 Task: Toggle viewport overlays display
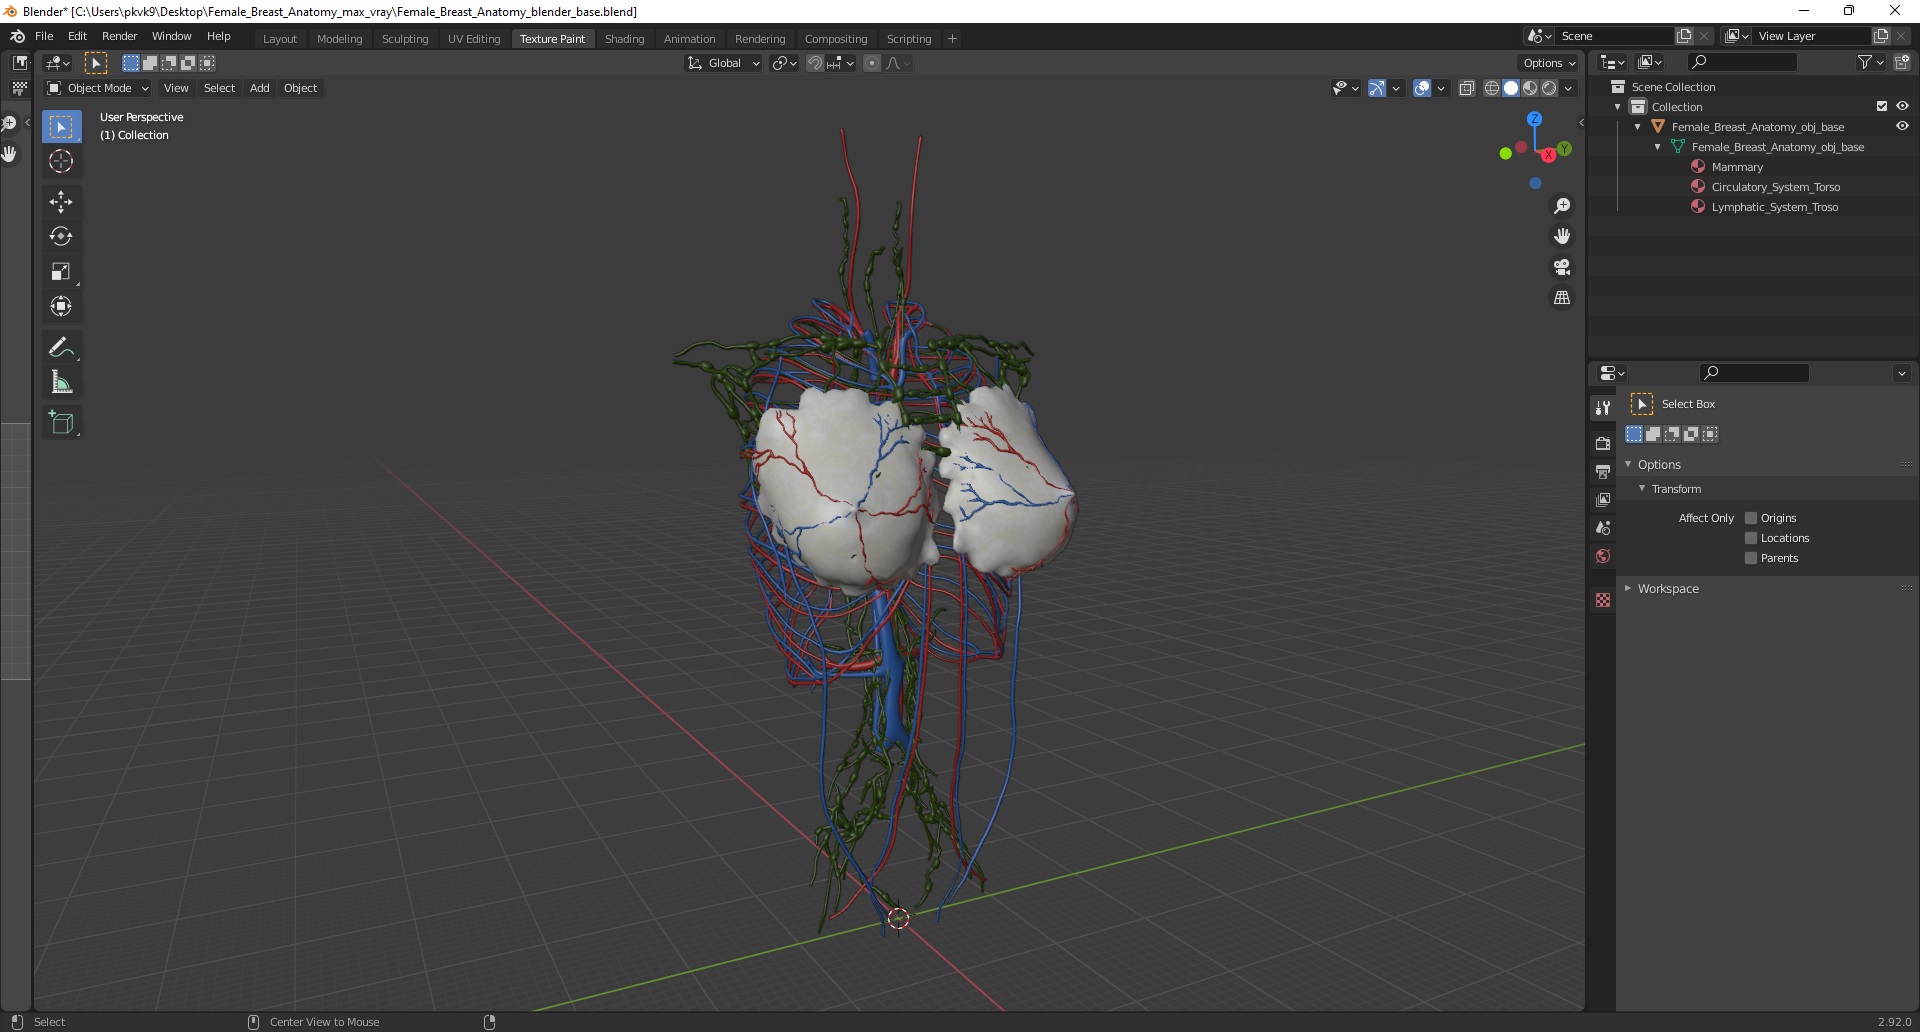1422,88
